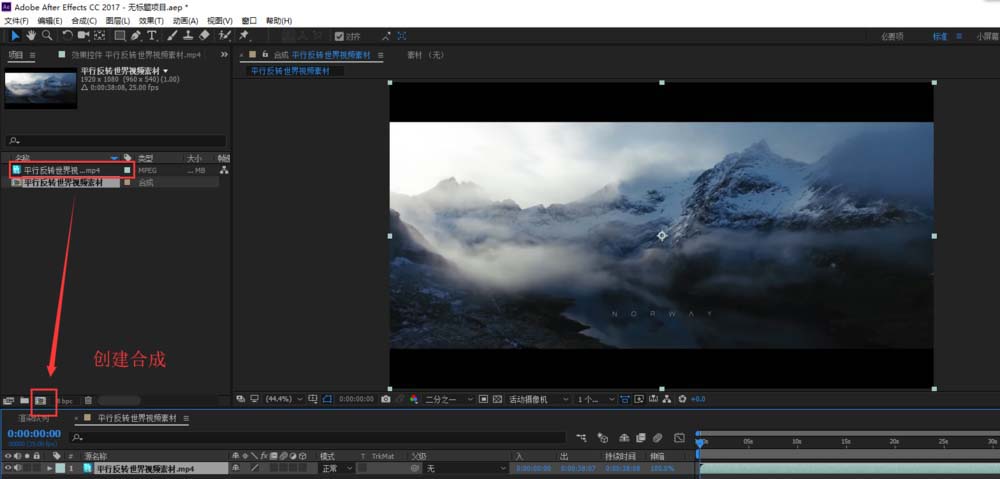
Task: Click the interpret footage icon in project footer
Action: 9,401
